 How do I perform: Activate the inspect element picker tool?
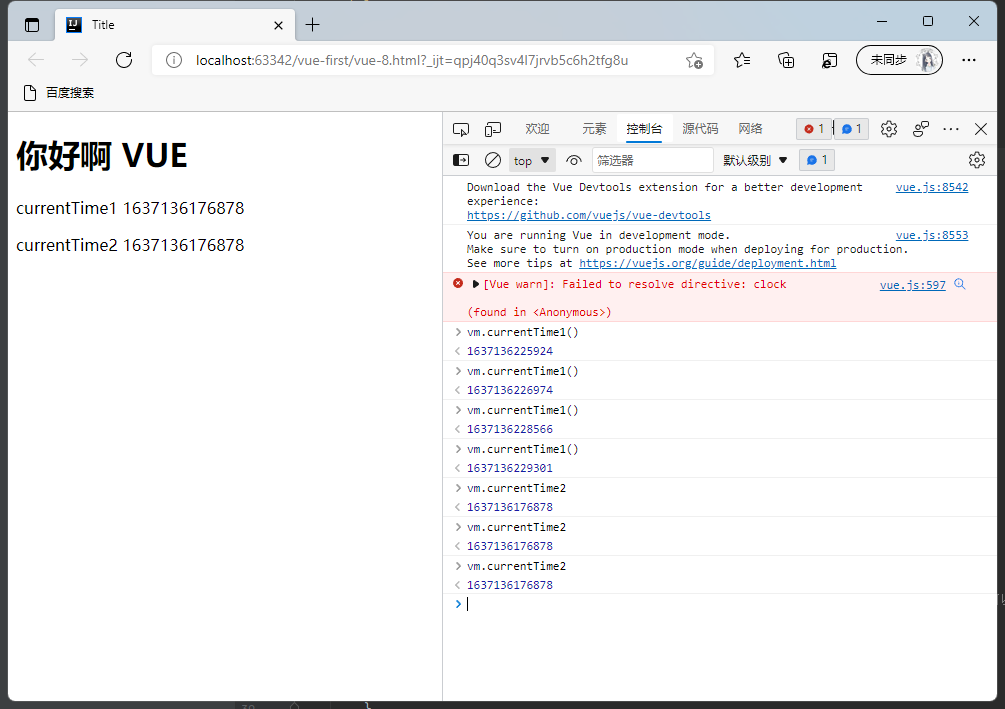click(x=461, y=129)
